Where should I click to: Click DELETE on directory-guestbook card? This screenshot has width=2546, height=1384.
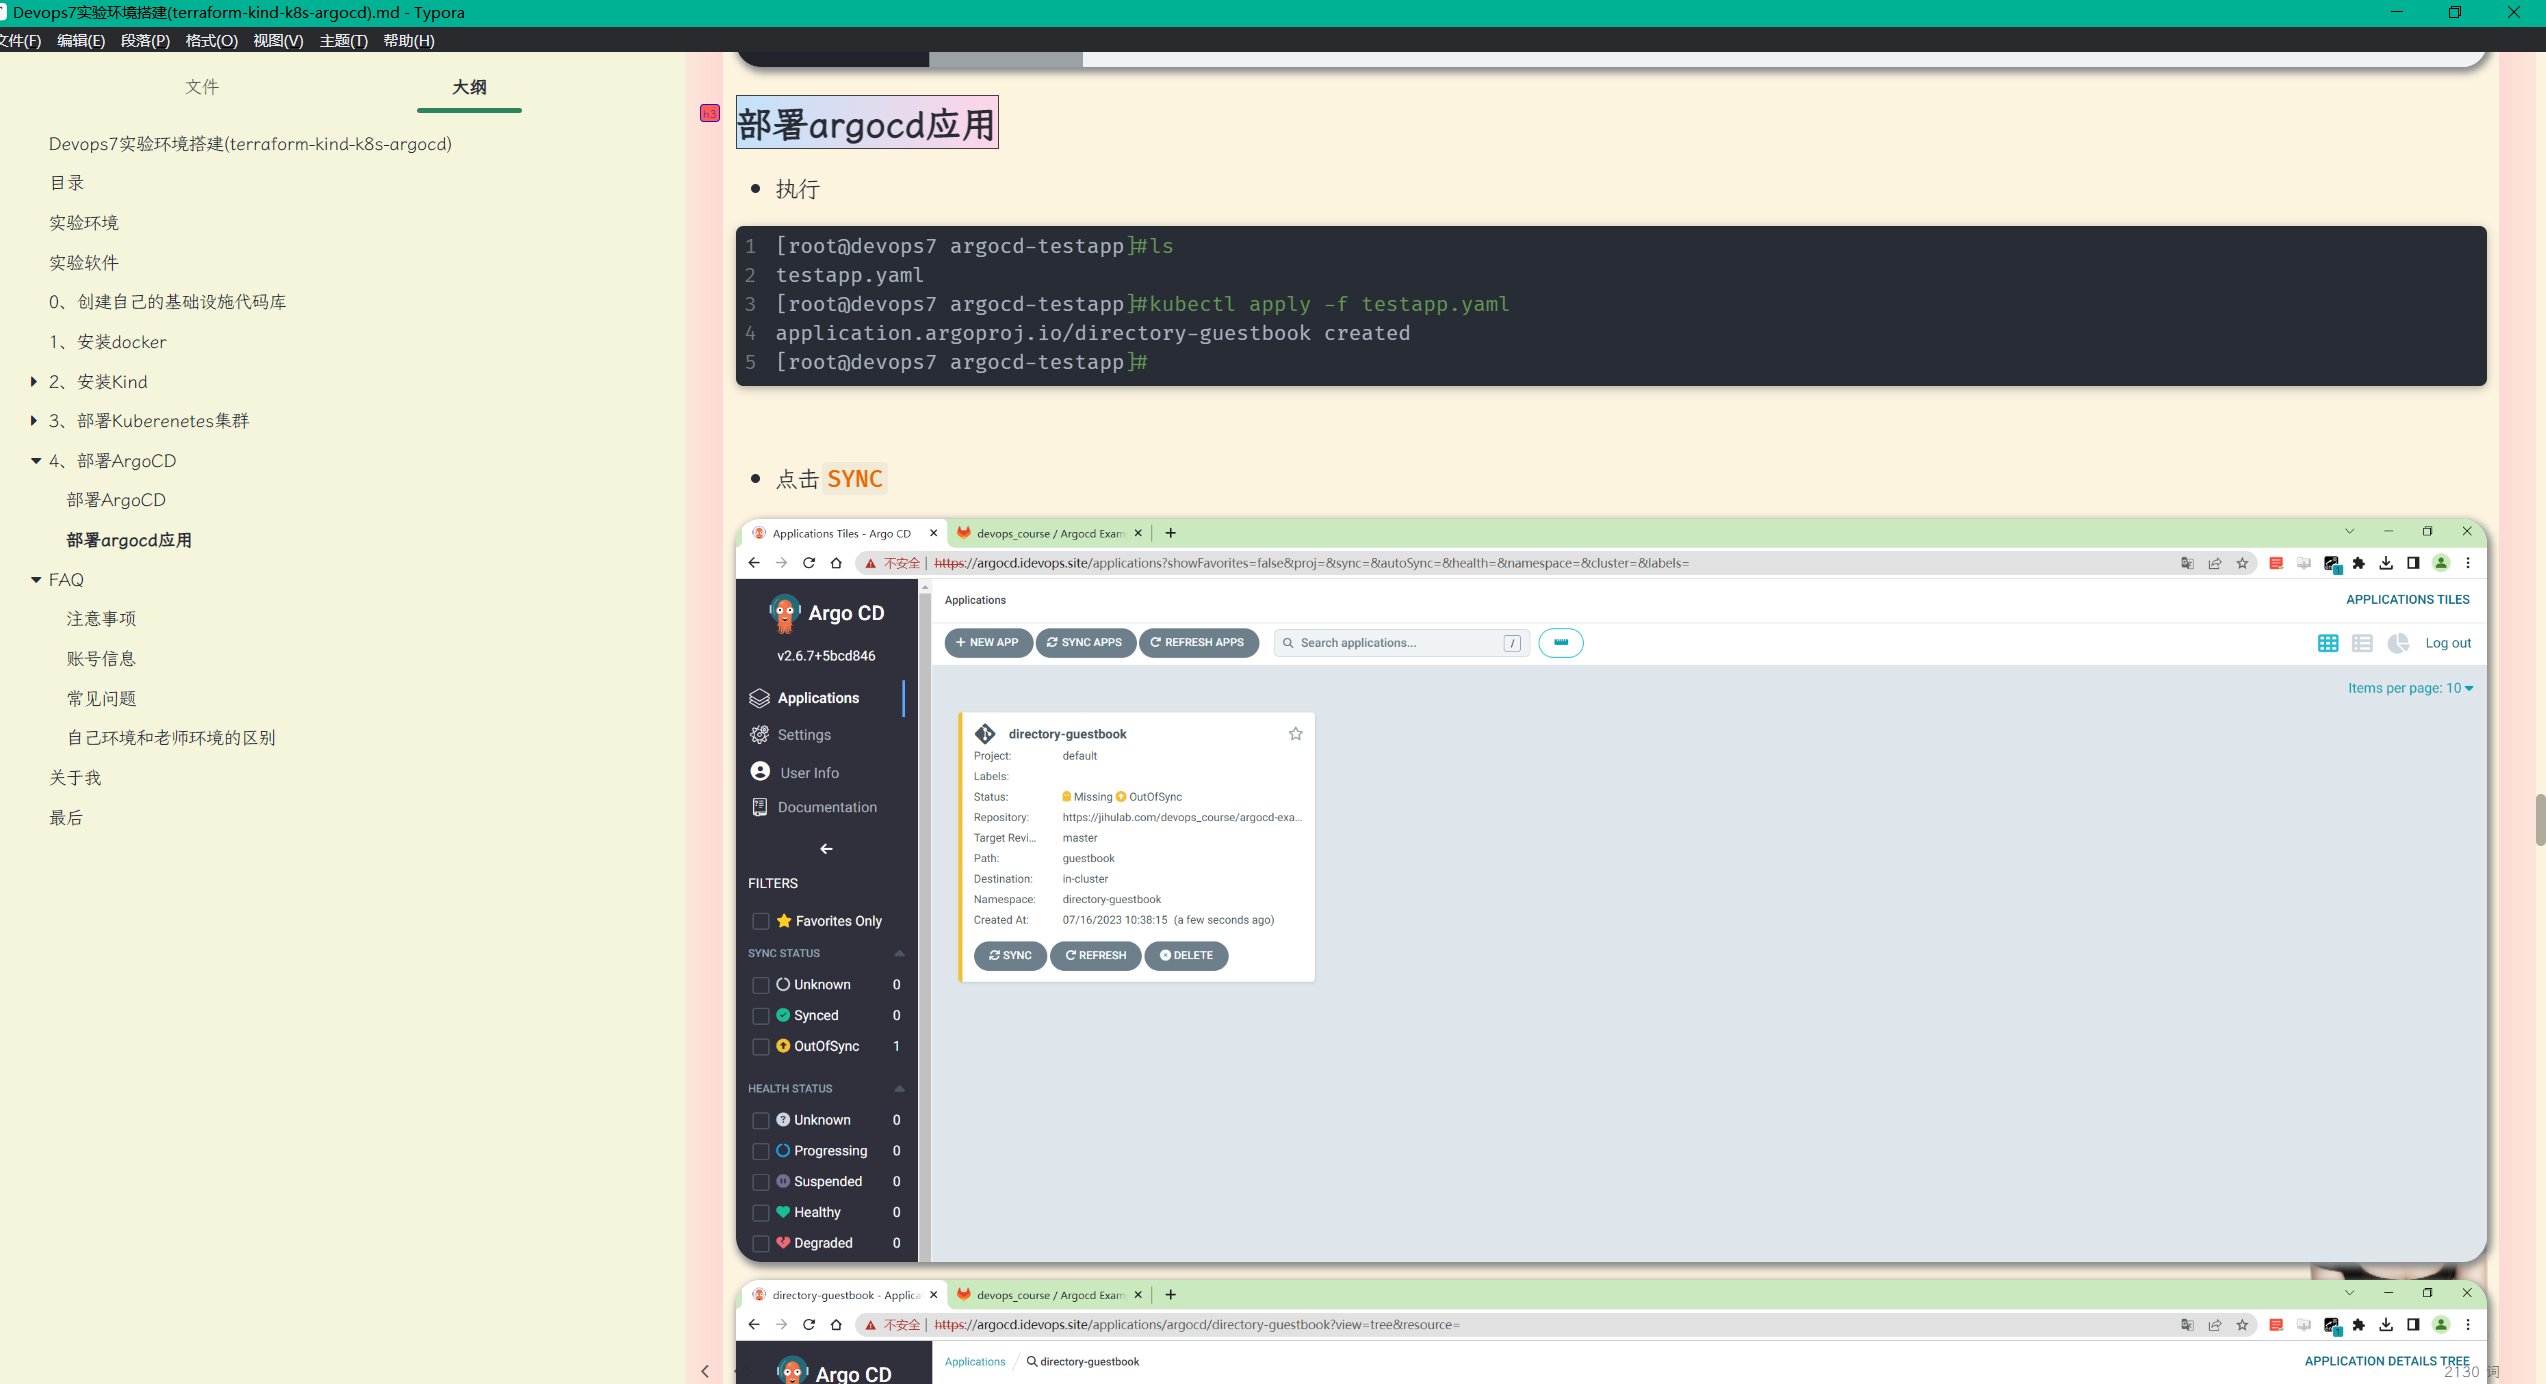(1186, 956)
